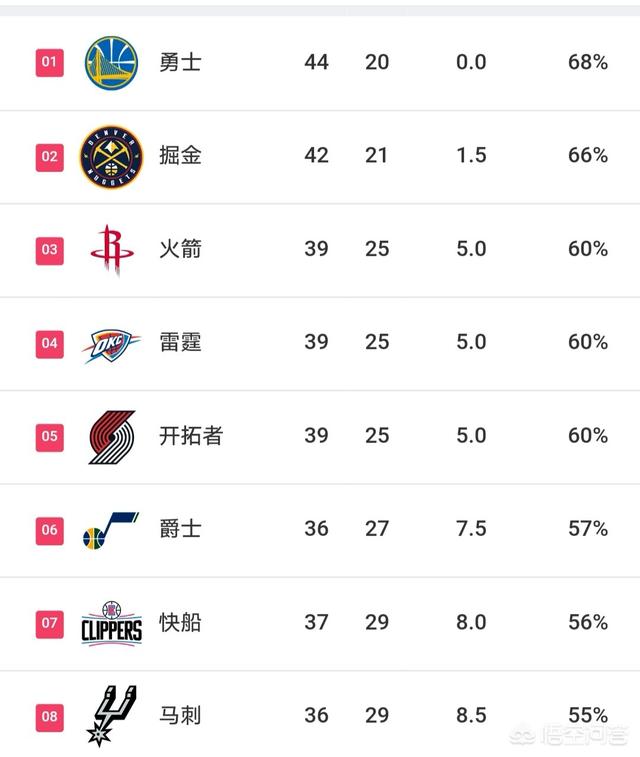
Task: Select the Houston Rockets logo
Action: coord(112,250)
